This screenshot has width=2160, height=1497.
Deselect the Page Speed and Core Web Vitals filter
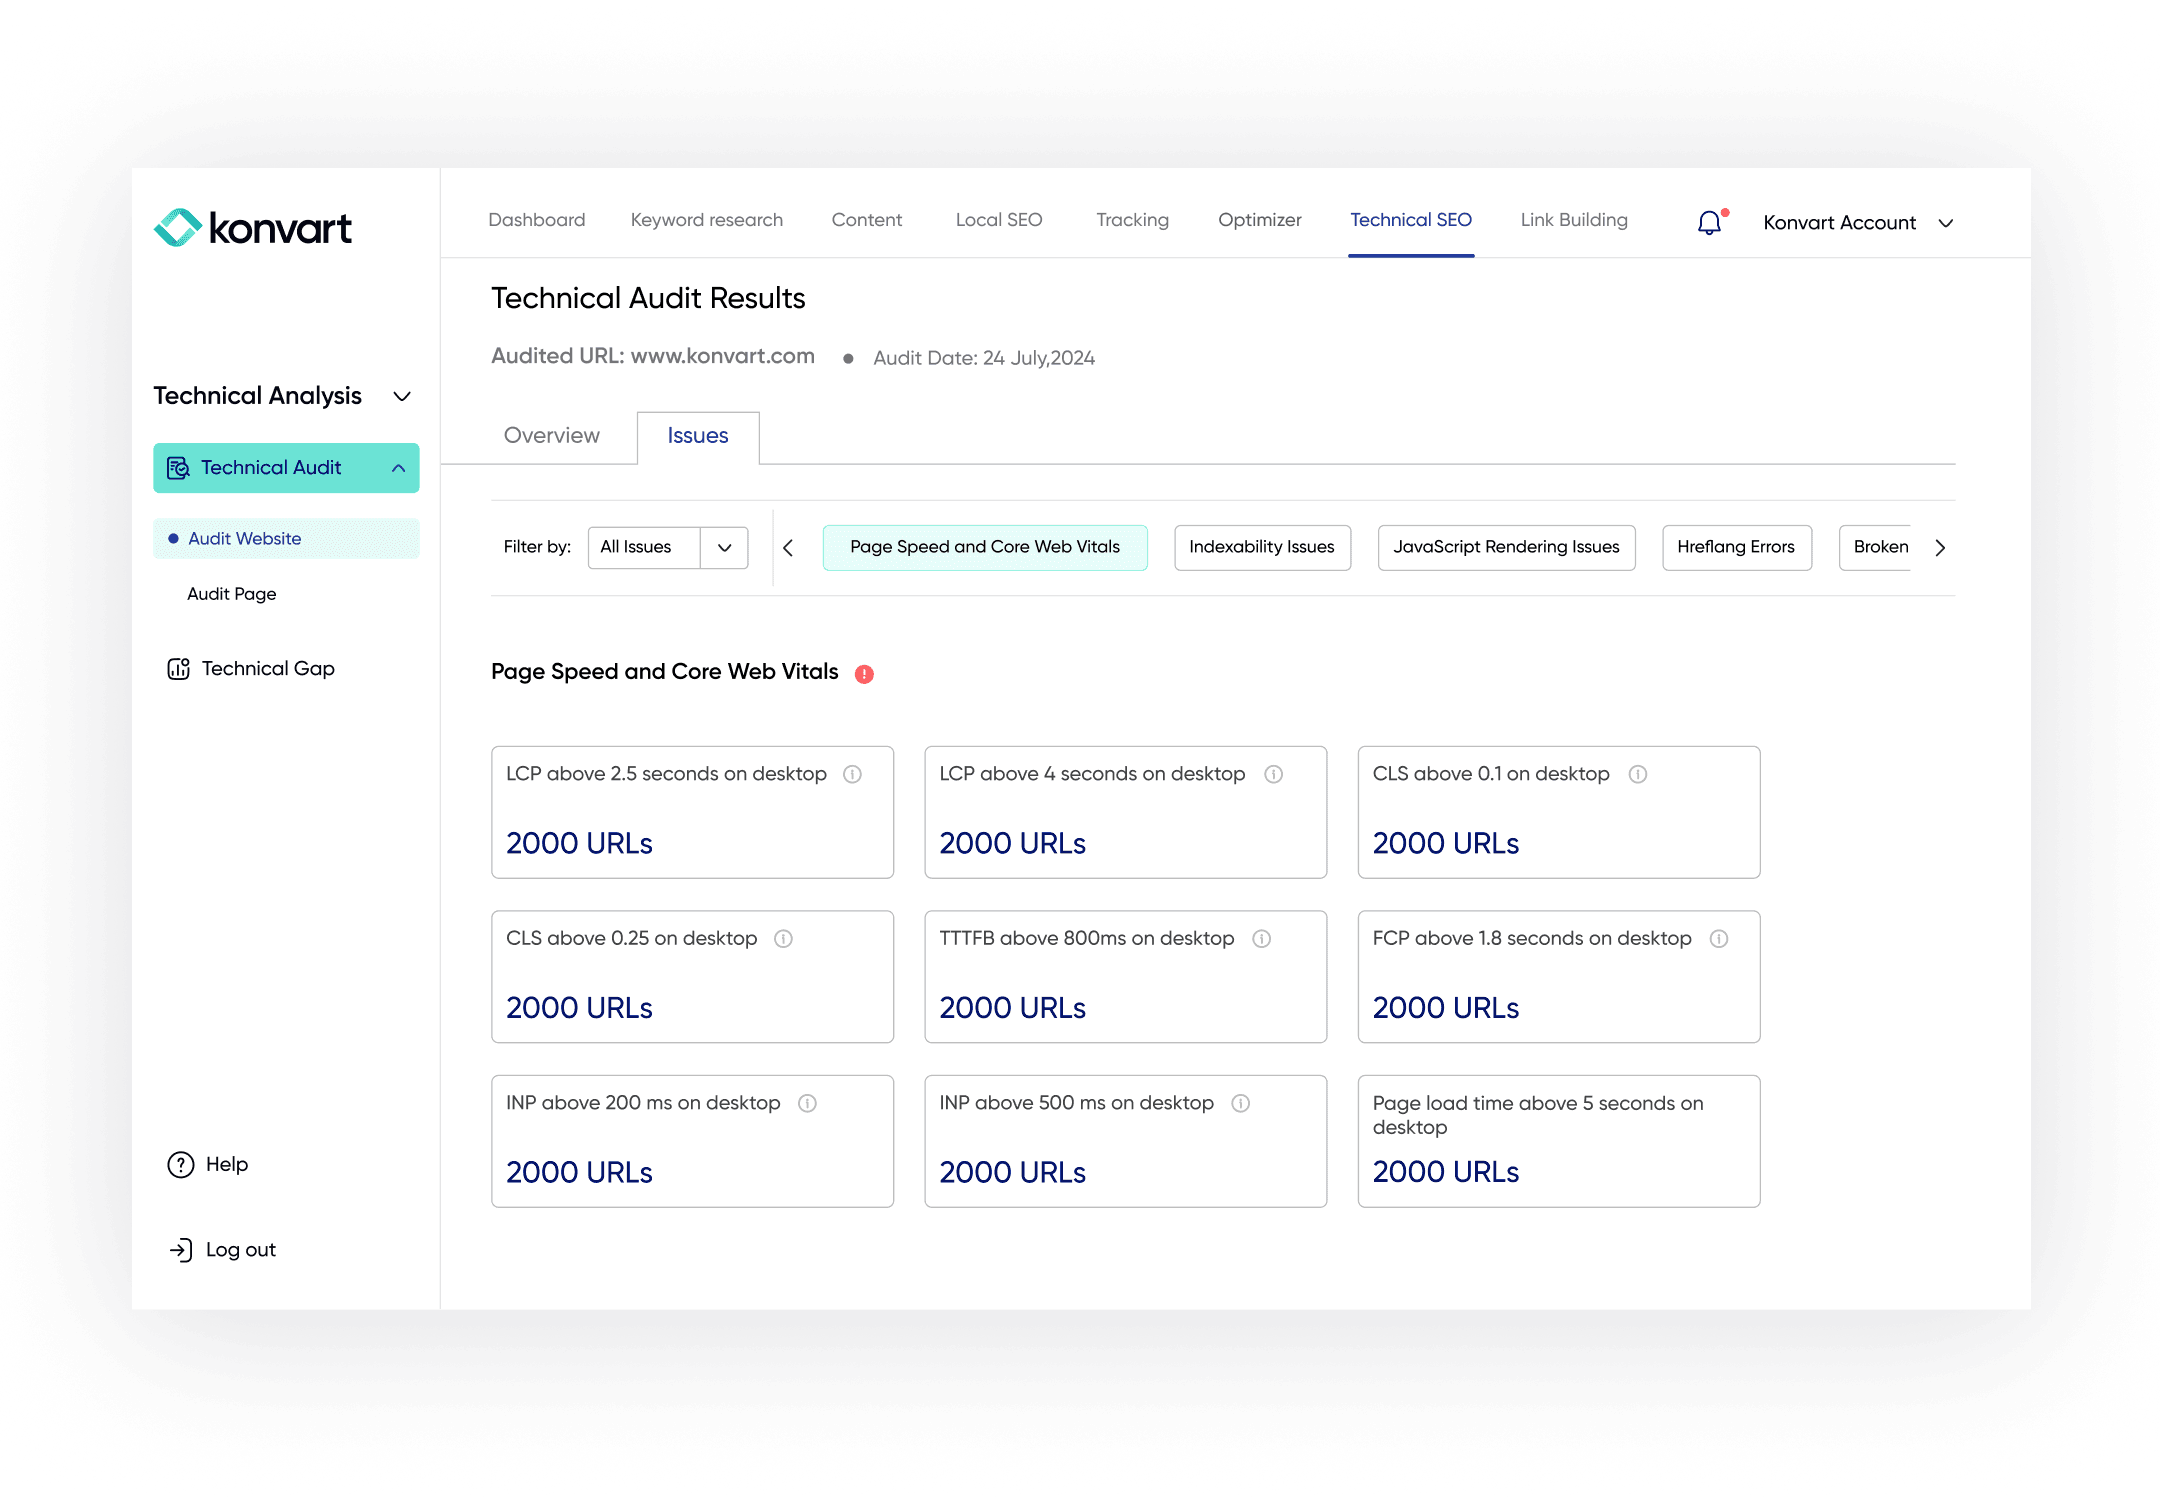984,547
